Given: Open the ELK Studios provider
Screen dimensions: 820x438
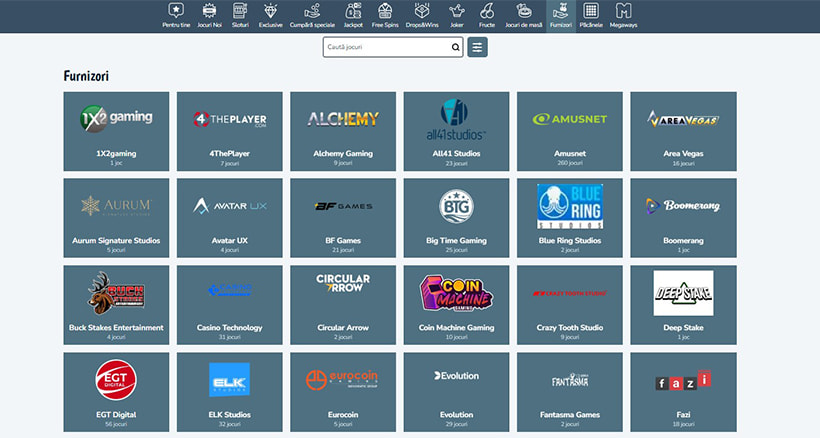Looking at the screenshot, I should (230, 392).
